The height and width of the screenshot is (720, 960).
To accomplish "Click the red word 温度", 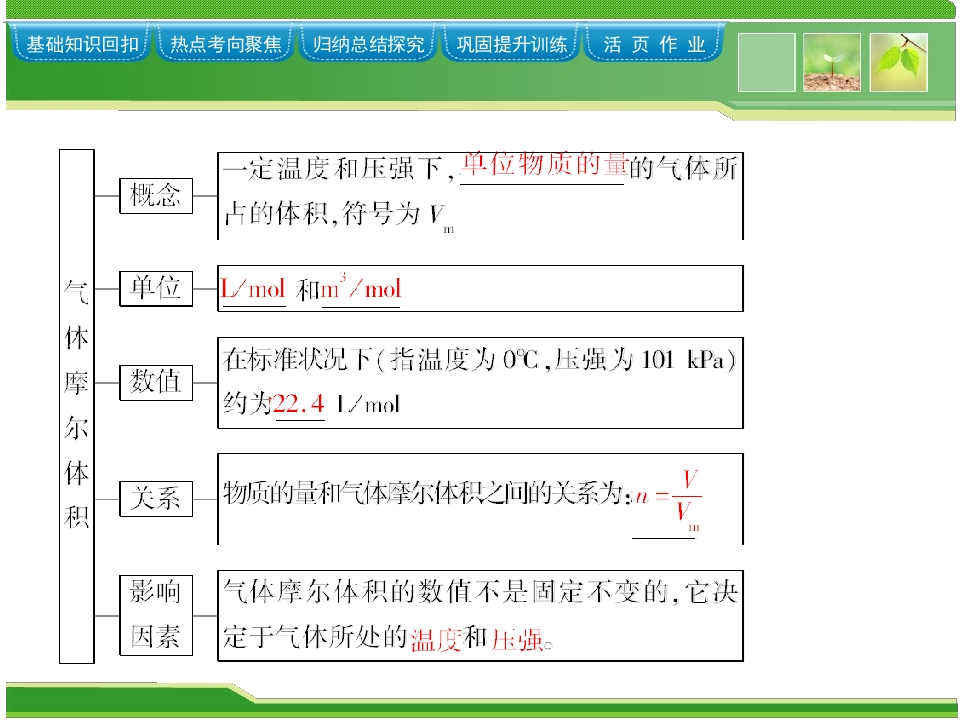I will click(x=435, y=640).
